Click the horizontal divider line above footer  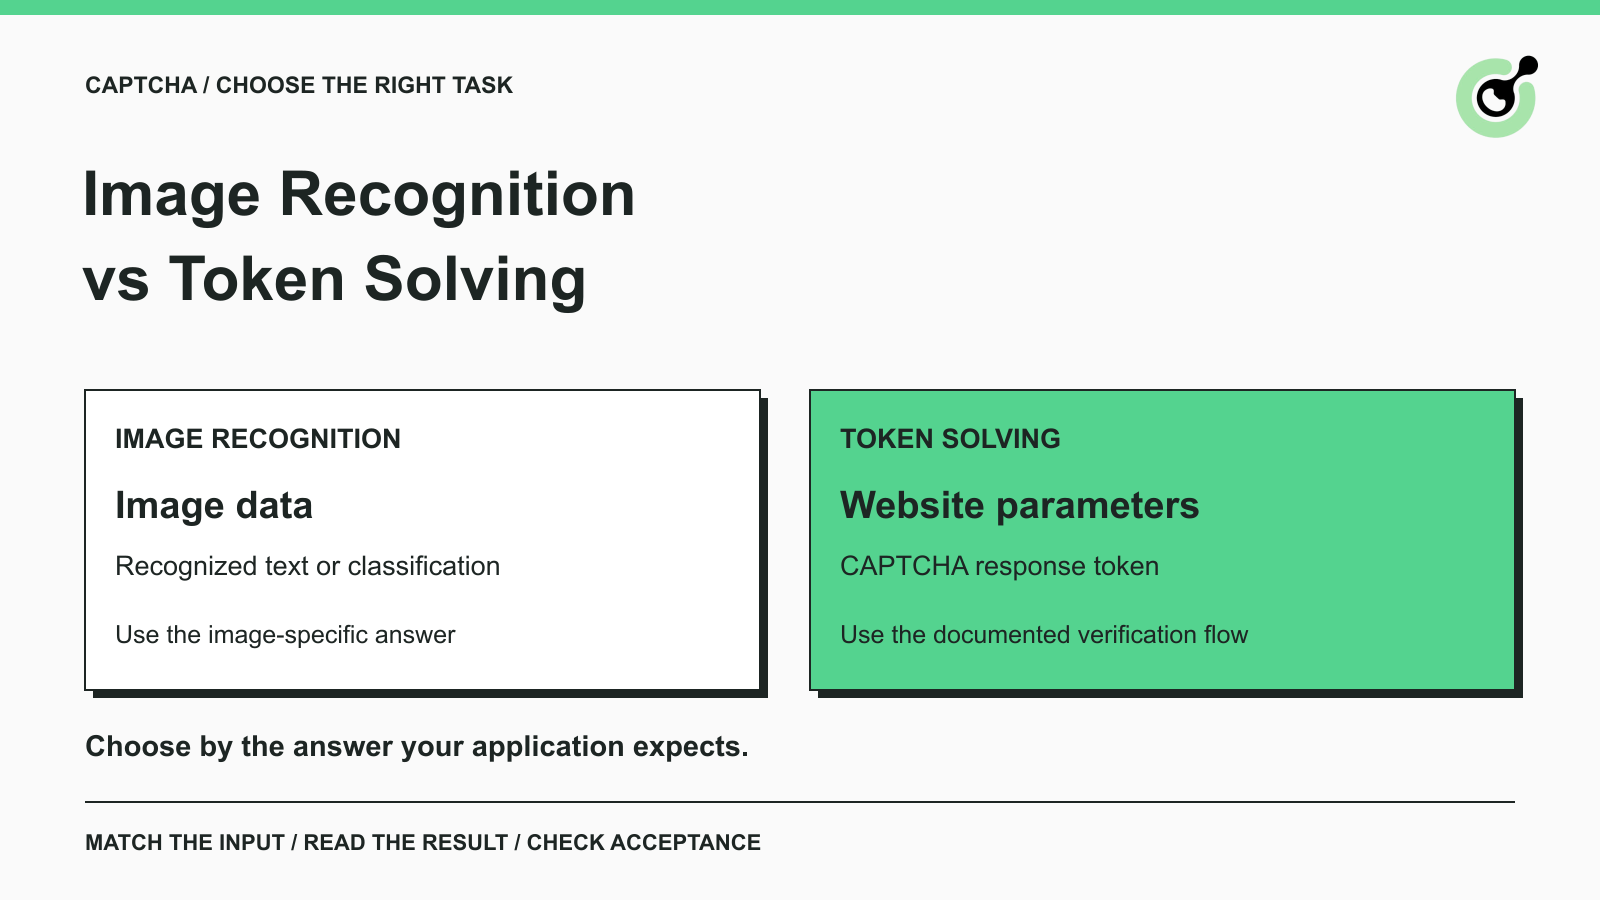(x=800, y=802)
